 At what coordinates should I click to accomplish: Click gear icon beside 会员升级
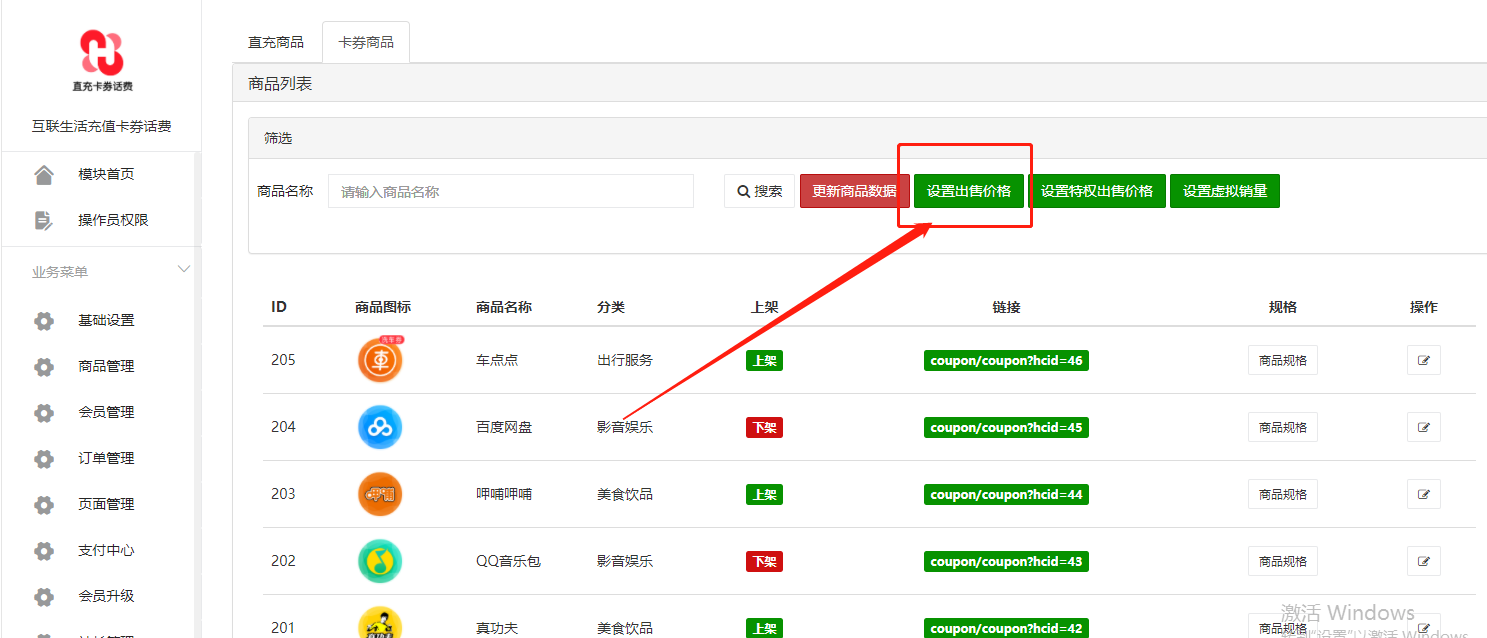pos(43,597)
